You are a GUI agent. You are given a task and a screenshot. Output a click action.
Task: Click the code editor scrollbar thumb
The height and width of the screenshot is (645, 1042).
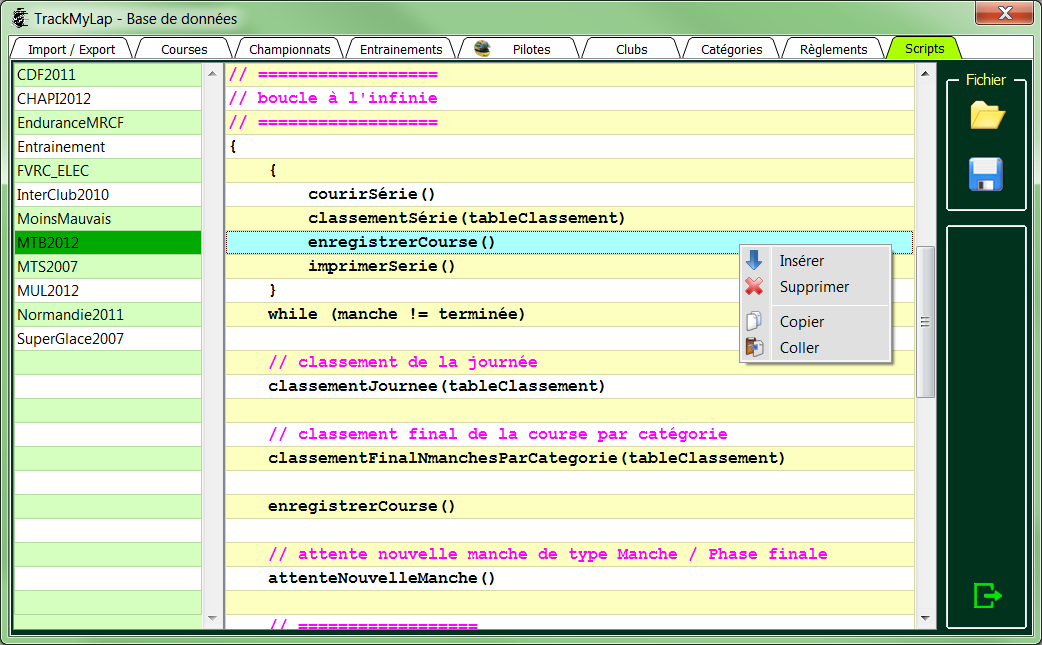click(925, 322)
